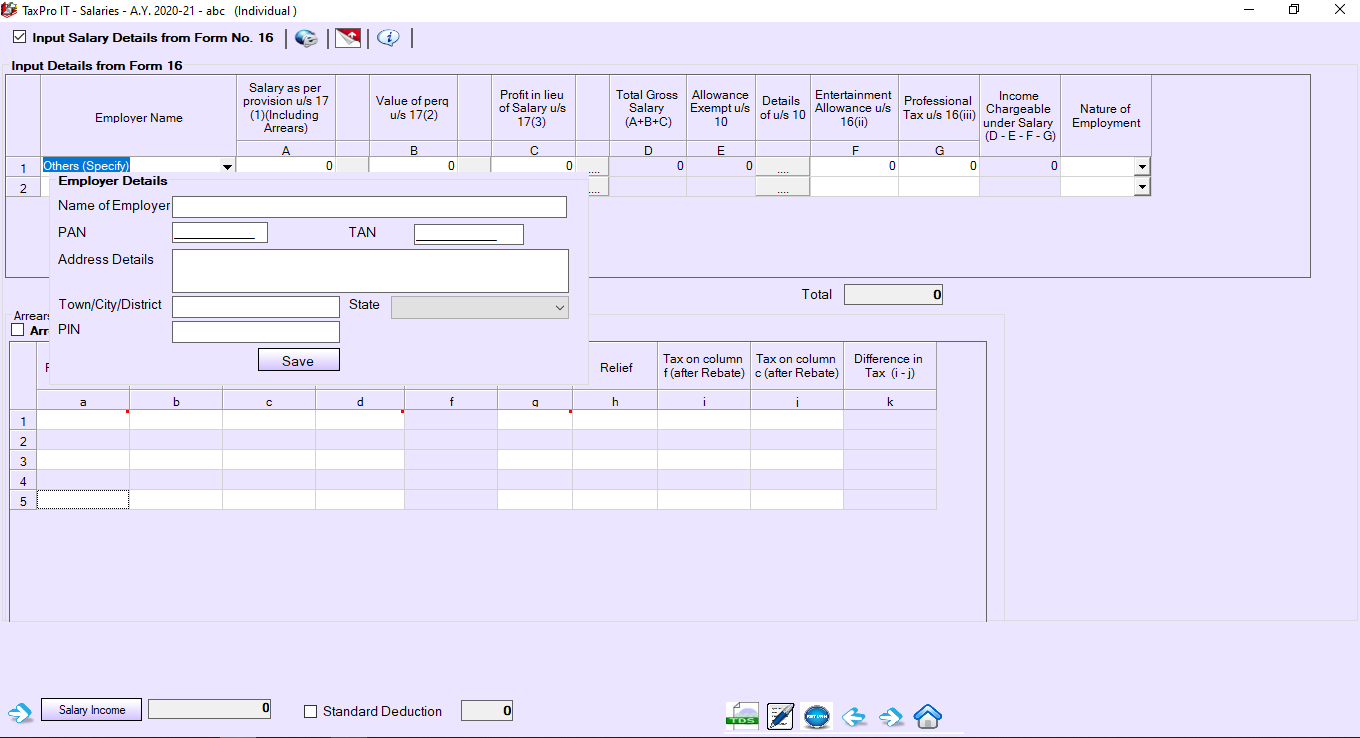The image size is (1360, 738).
Task: Click 'Tax on column c (after Rebate)' header
Action: click(796, 366)
